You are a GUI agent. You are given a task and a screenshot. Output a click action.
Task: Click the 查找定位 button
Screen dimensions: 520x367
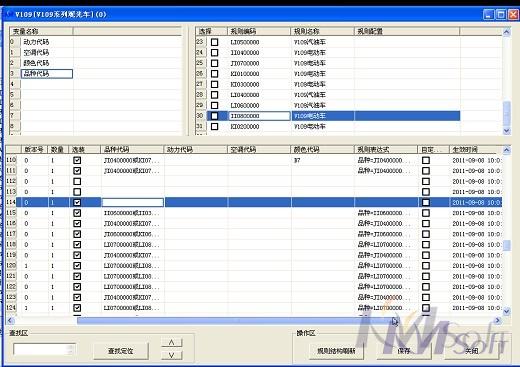[121, 351]
